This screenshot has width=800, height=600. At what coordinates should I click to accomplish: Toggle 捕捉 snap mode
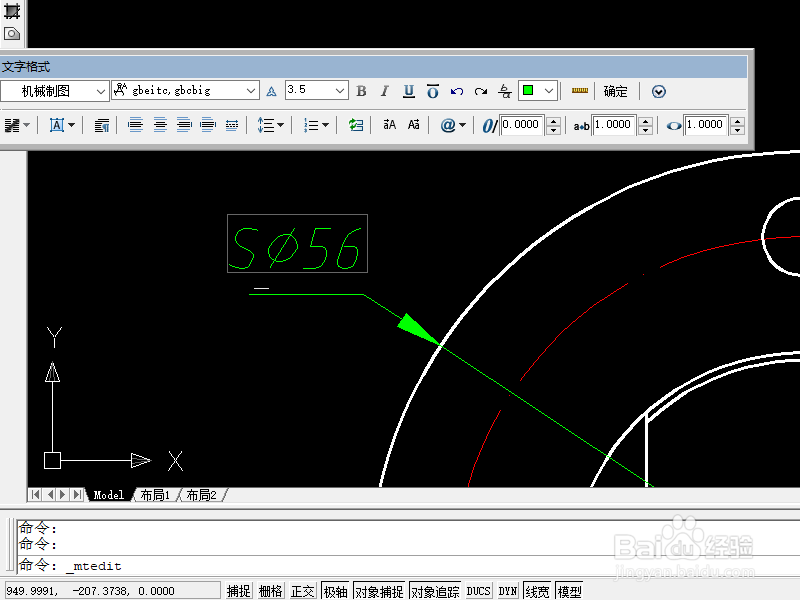[x=238, y=591]
